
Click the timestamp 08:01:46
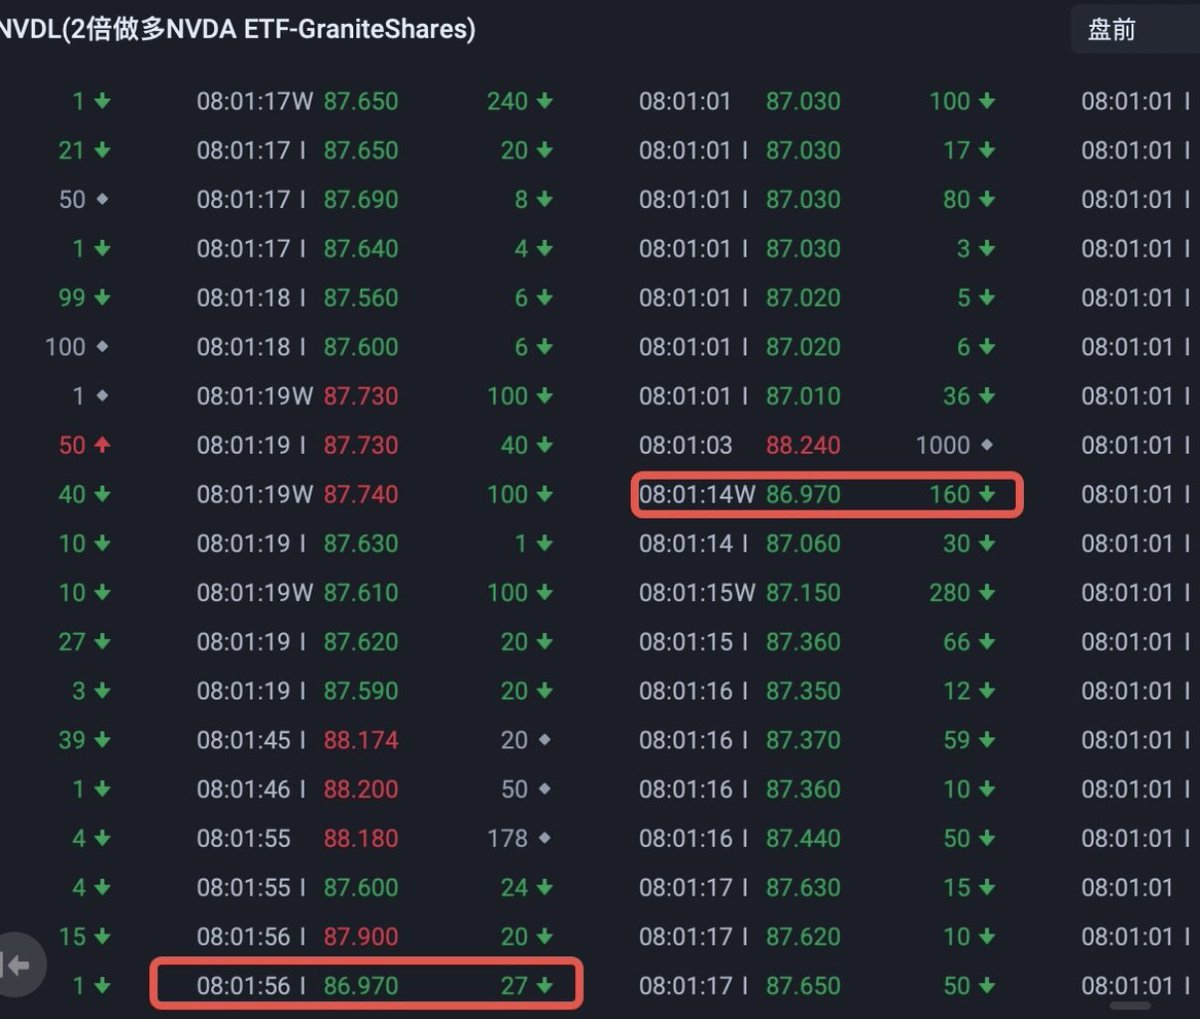pos(244,789)
